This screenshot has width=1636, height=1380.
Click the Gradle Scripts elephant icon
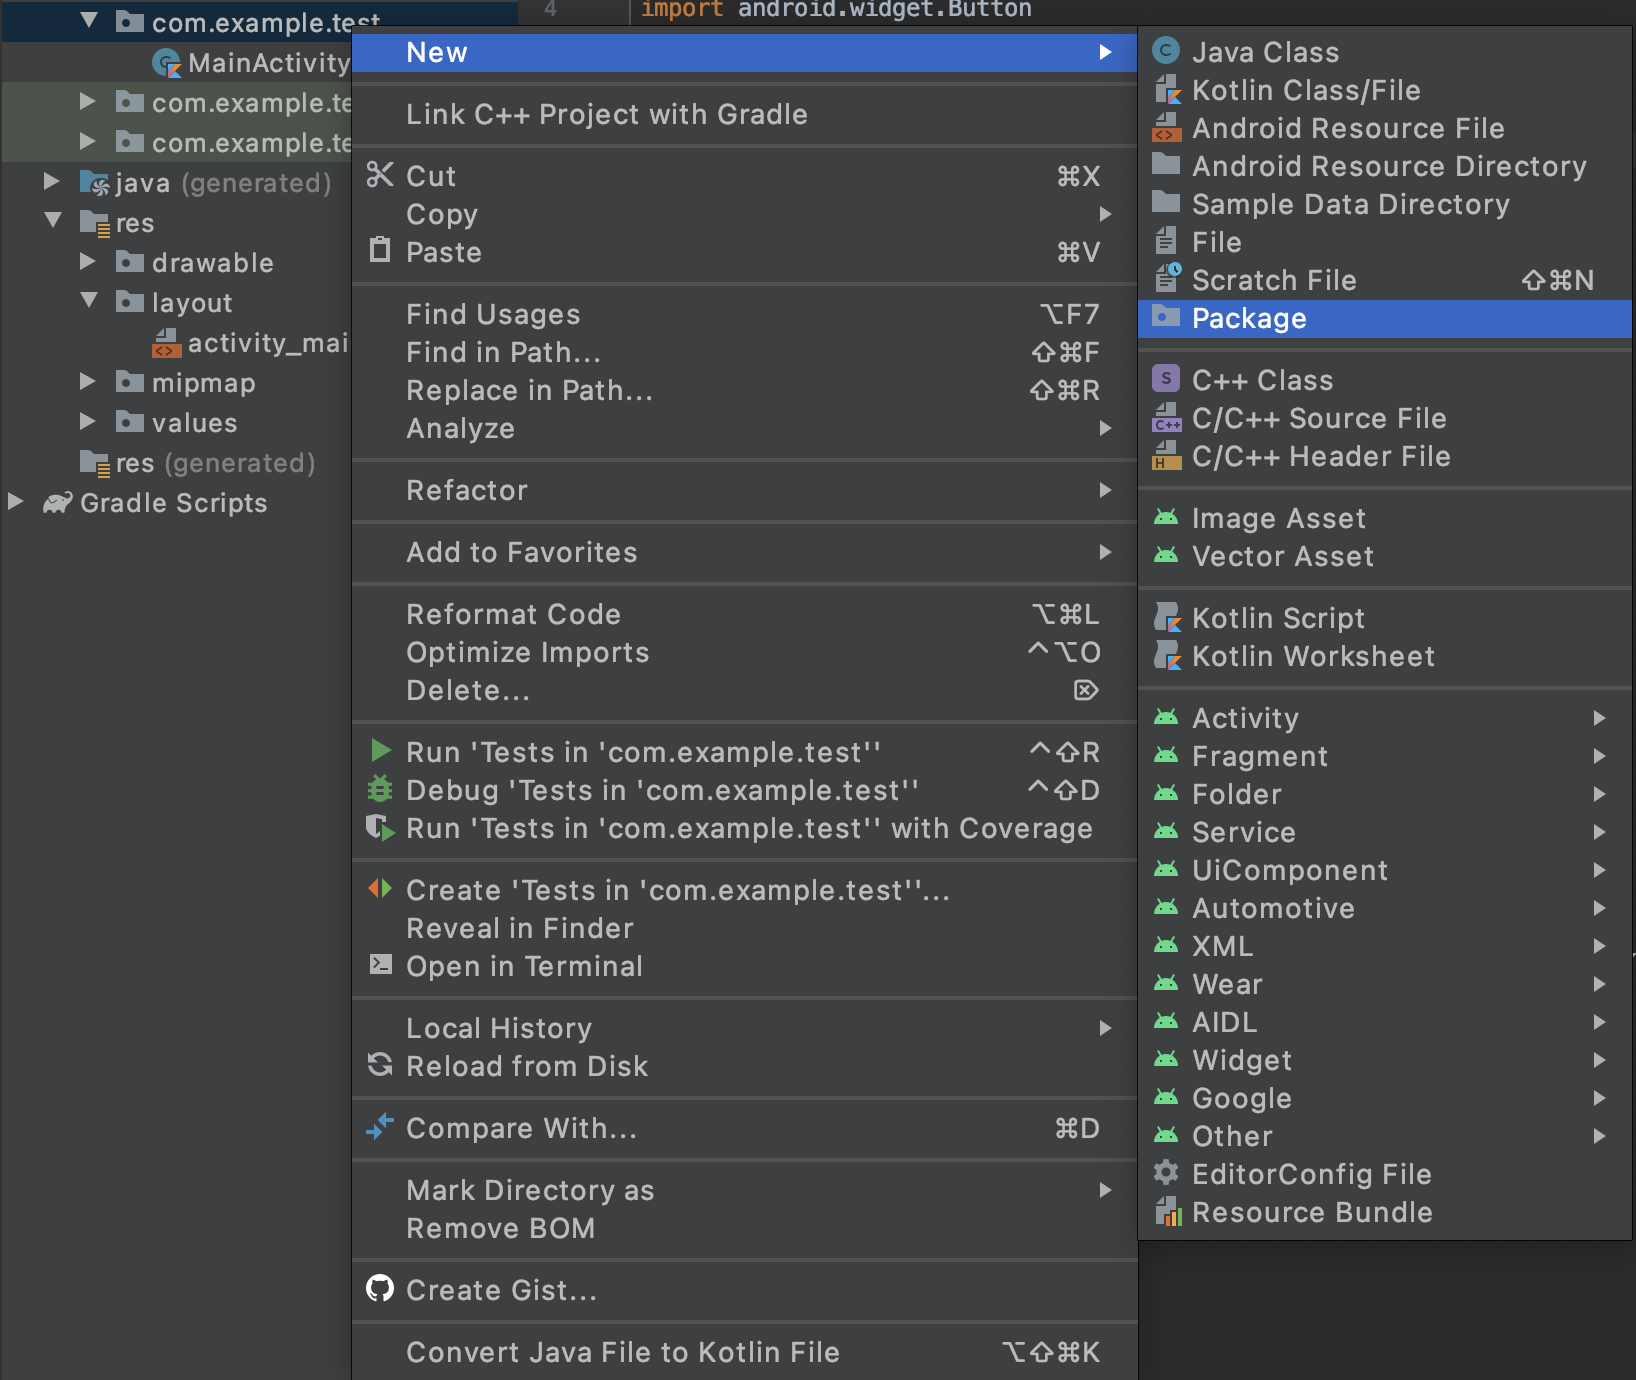click(x=58, y=502)
